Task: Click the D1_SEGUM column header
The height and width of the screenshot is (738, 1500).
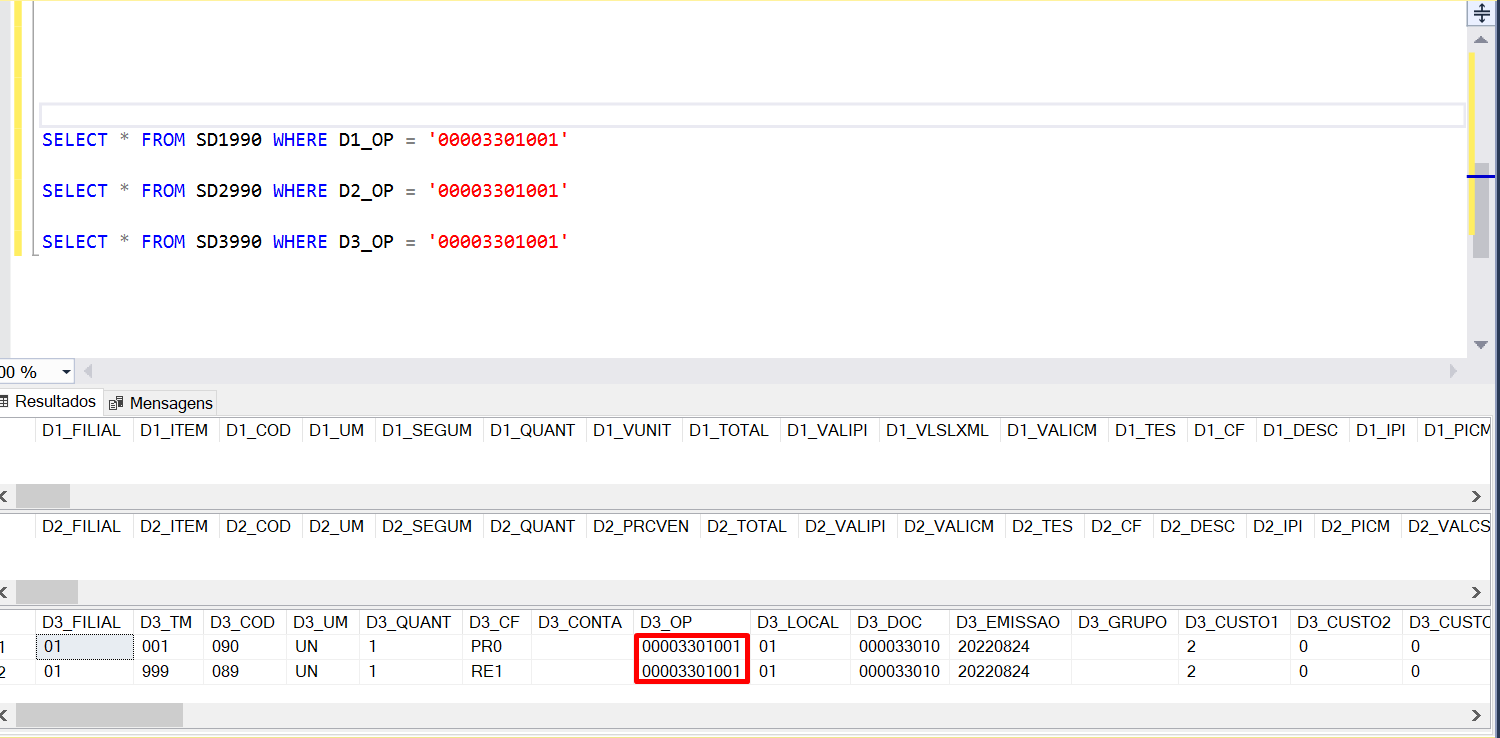Action: coord(427,430)
